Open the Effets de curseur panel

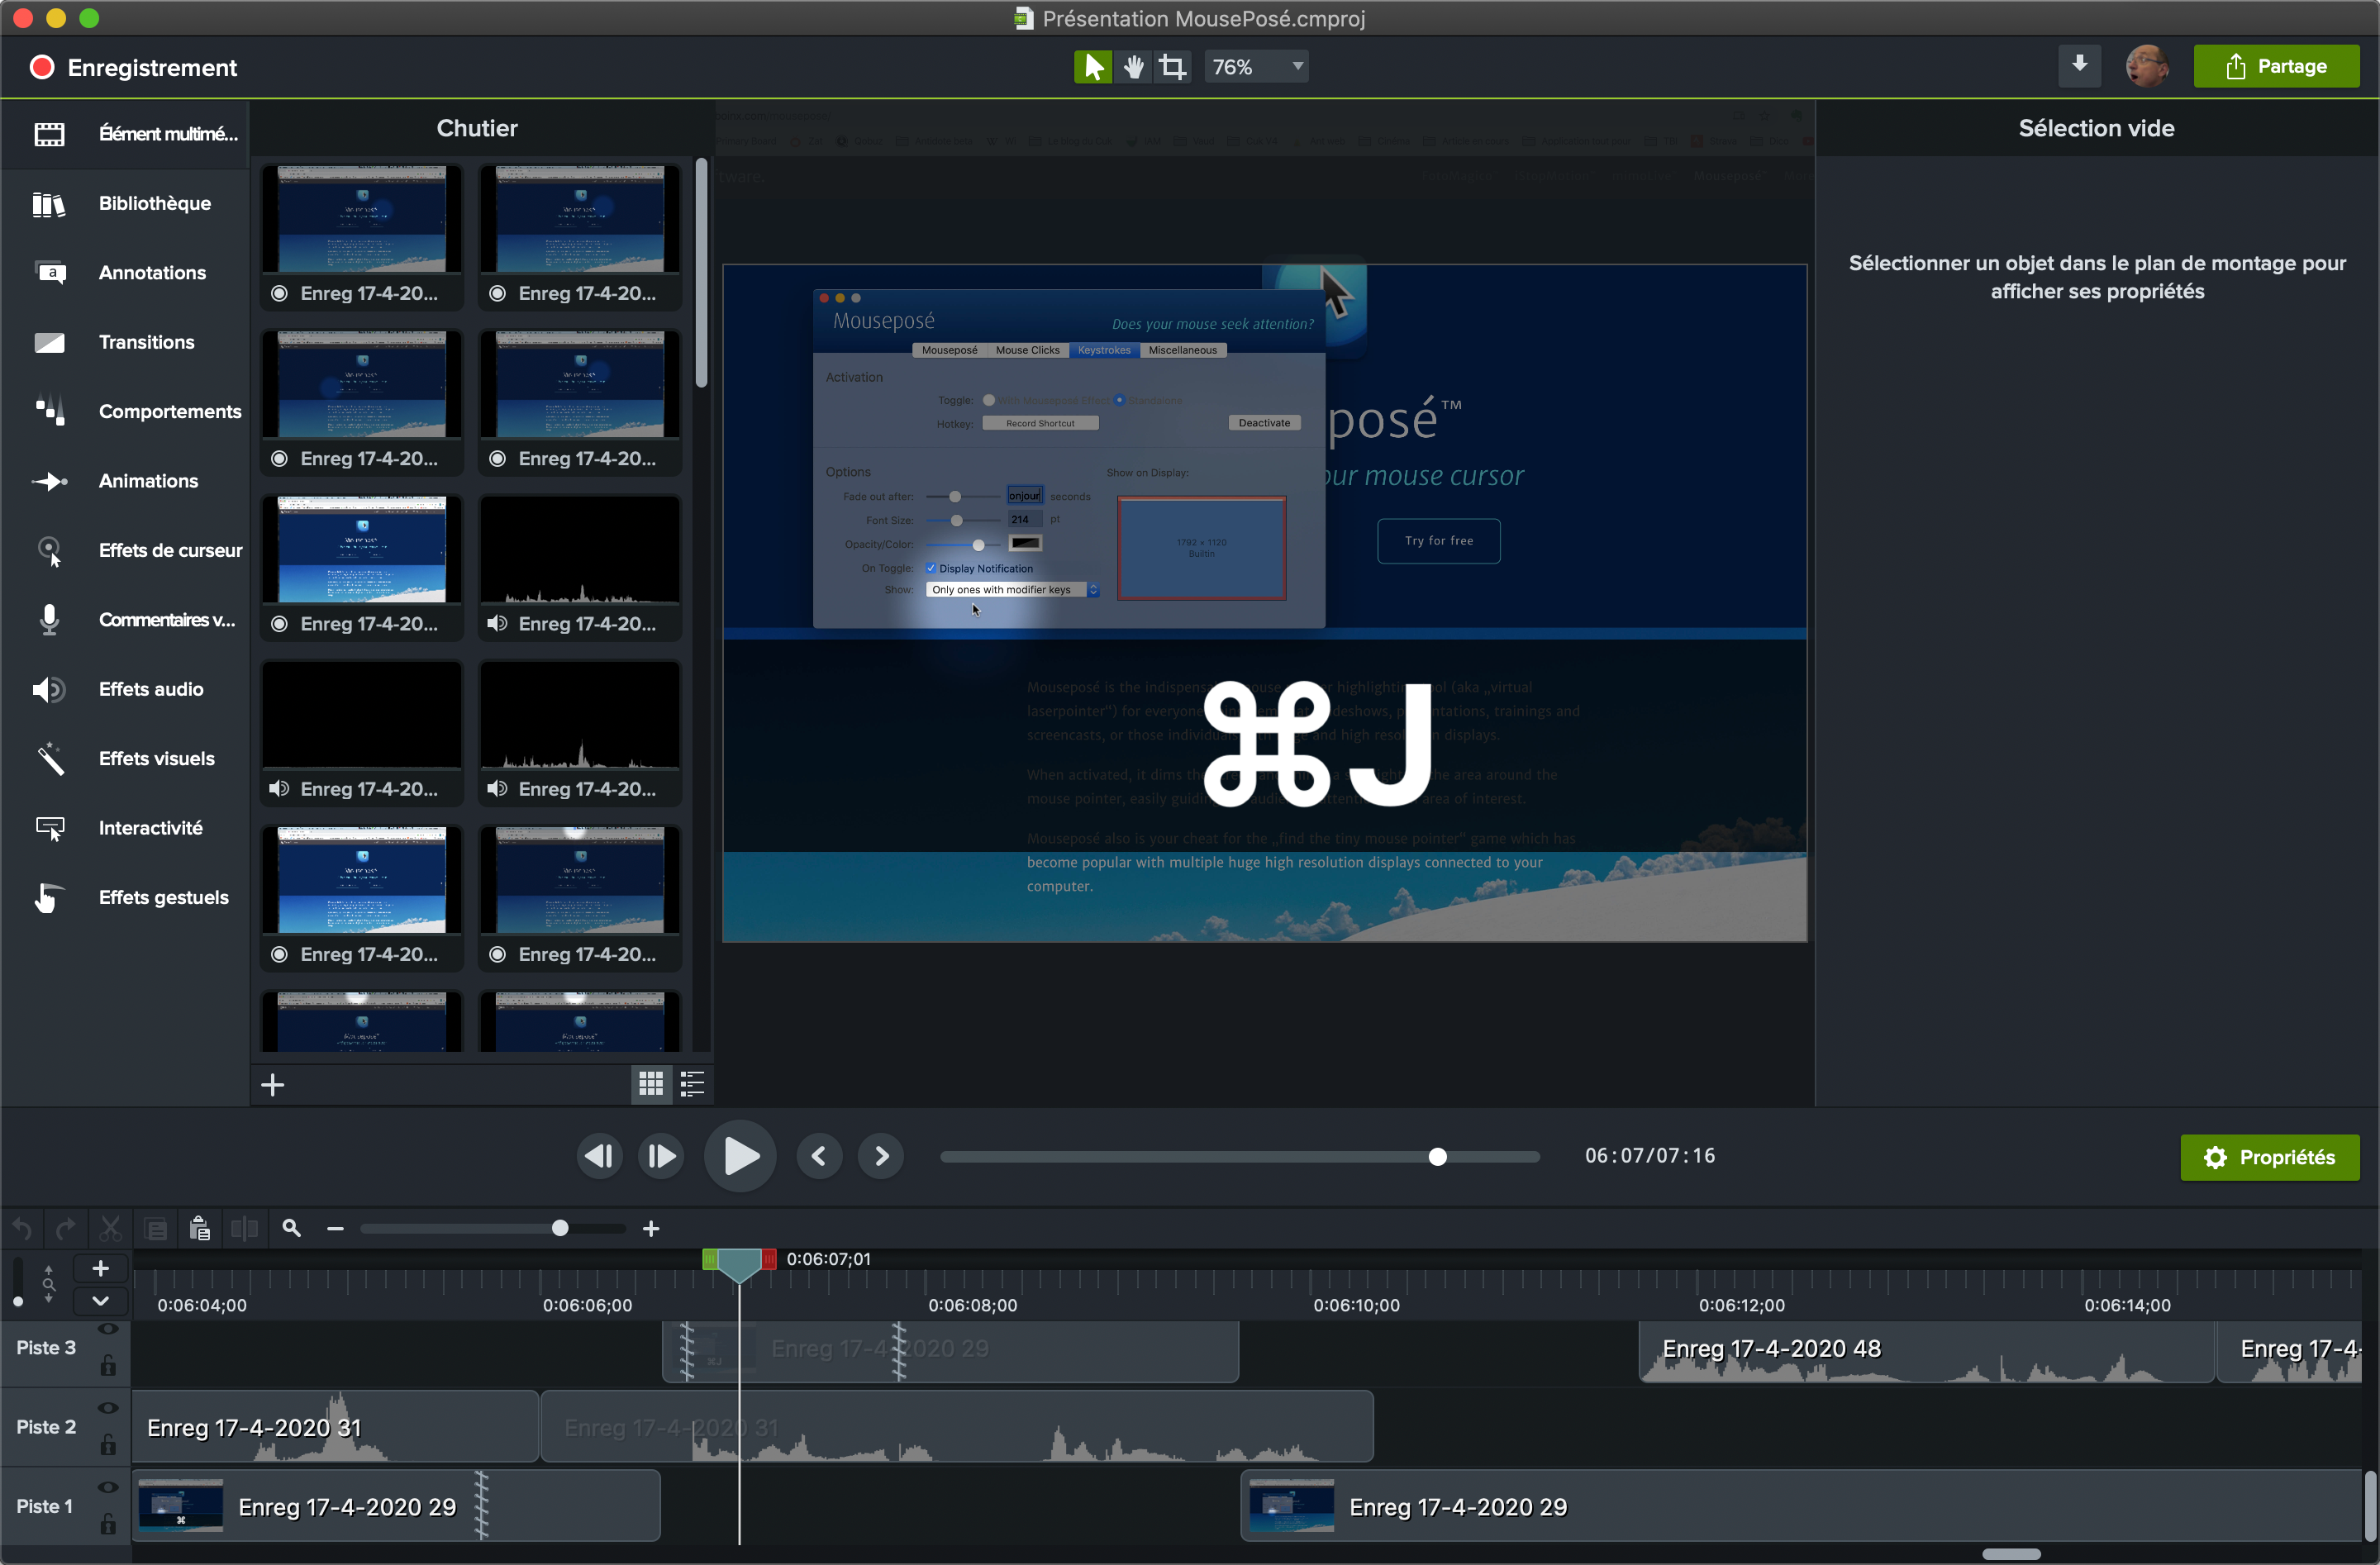125,550
